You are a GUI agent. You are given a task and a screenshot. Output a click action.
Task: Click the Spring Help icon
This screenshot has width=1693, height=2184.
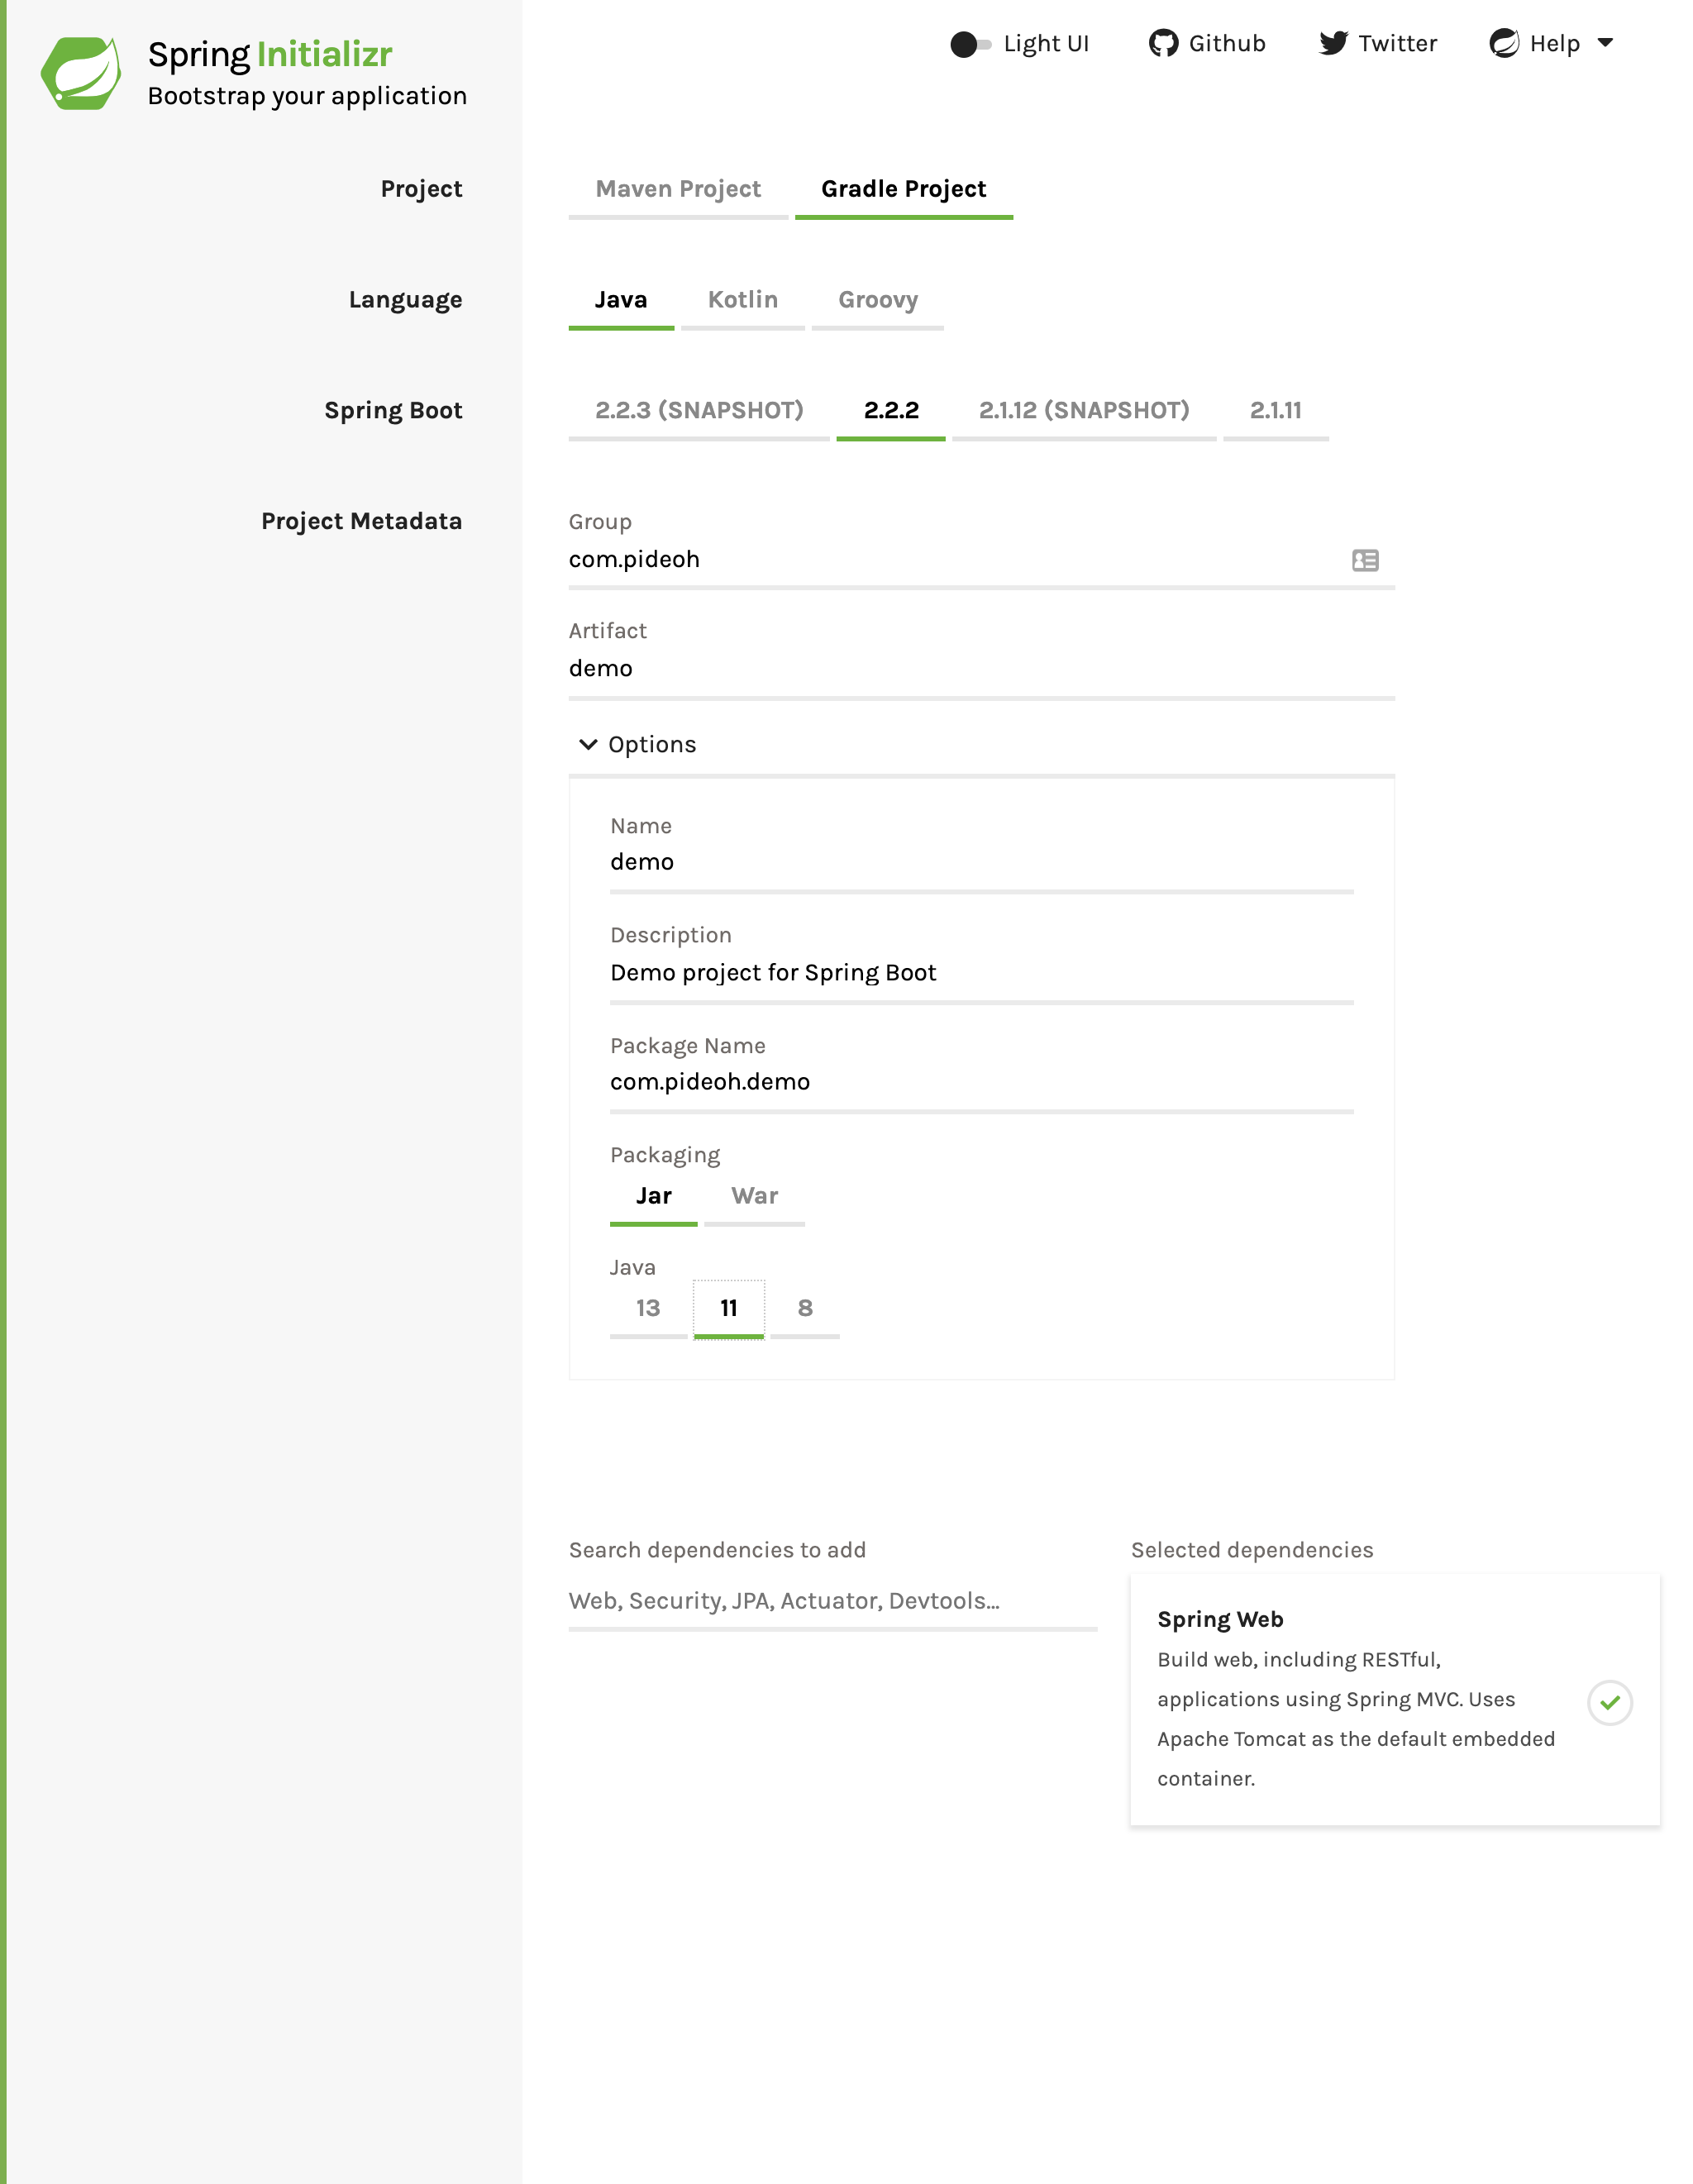[1504, 43]
